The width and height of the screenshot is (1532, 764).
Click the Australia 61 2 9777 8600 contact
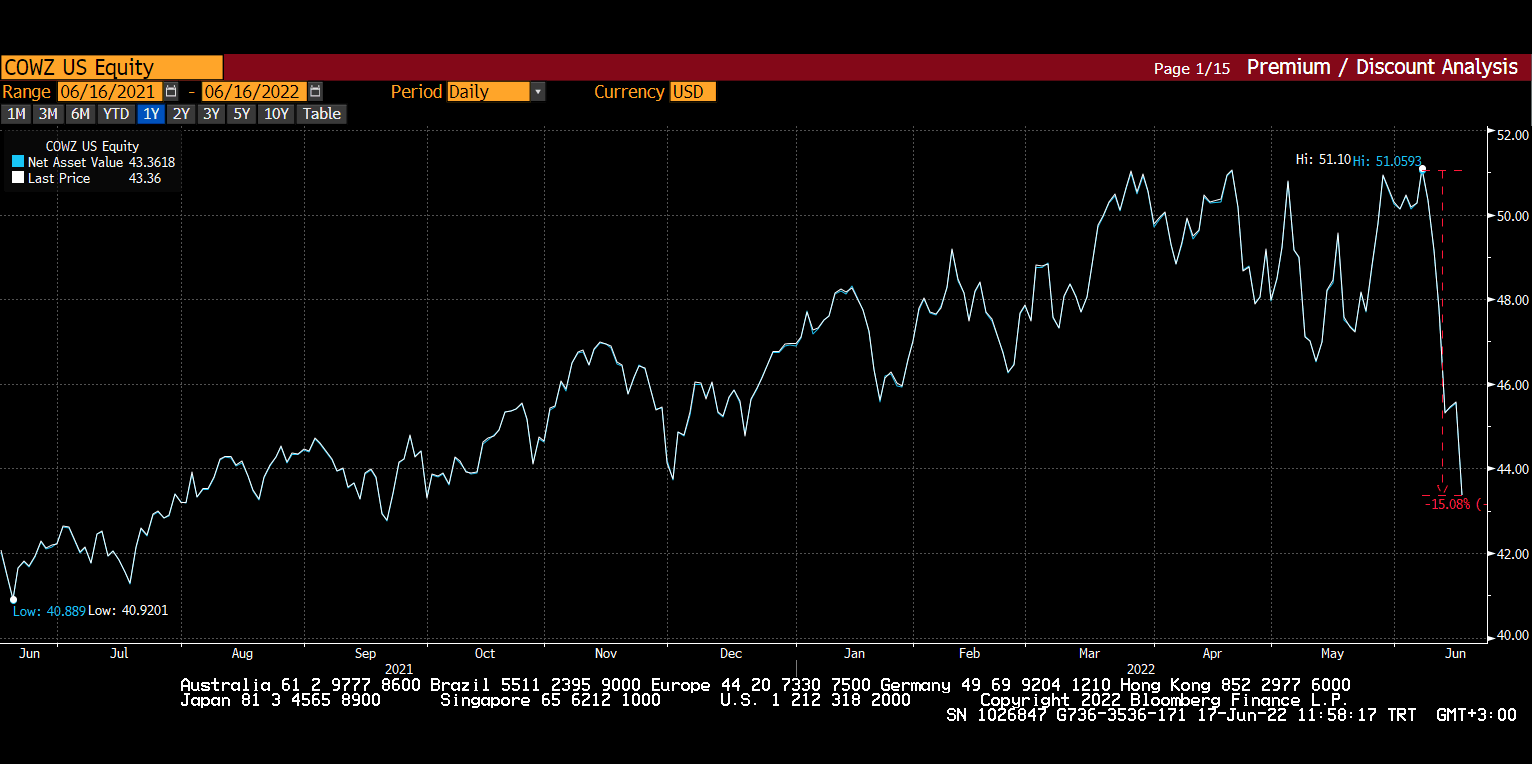300,685
